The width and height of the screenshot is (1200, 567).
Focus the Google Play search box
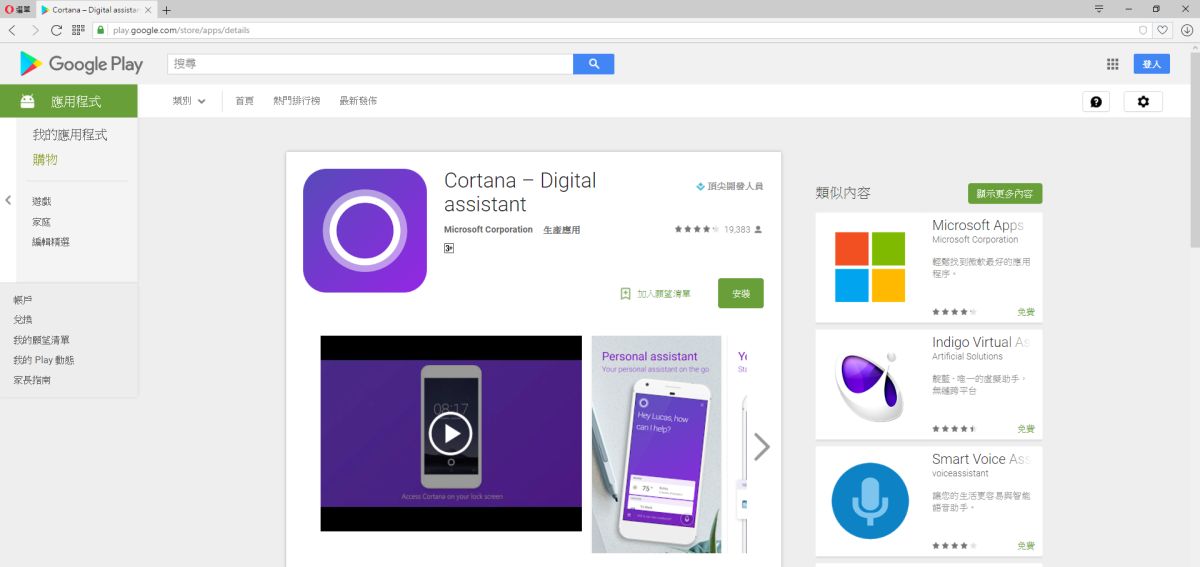coord(370,64)
